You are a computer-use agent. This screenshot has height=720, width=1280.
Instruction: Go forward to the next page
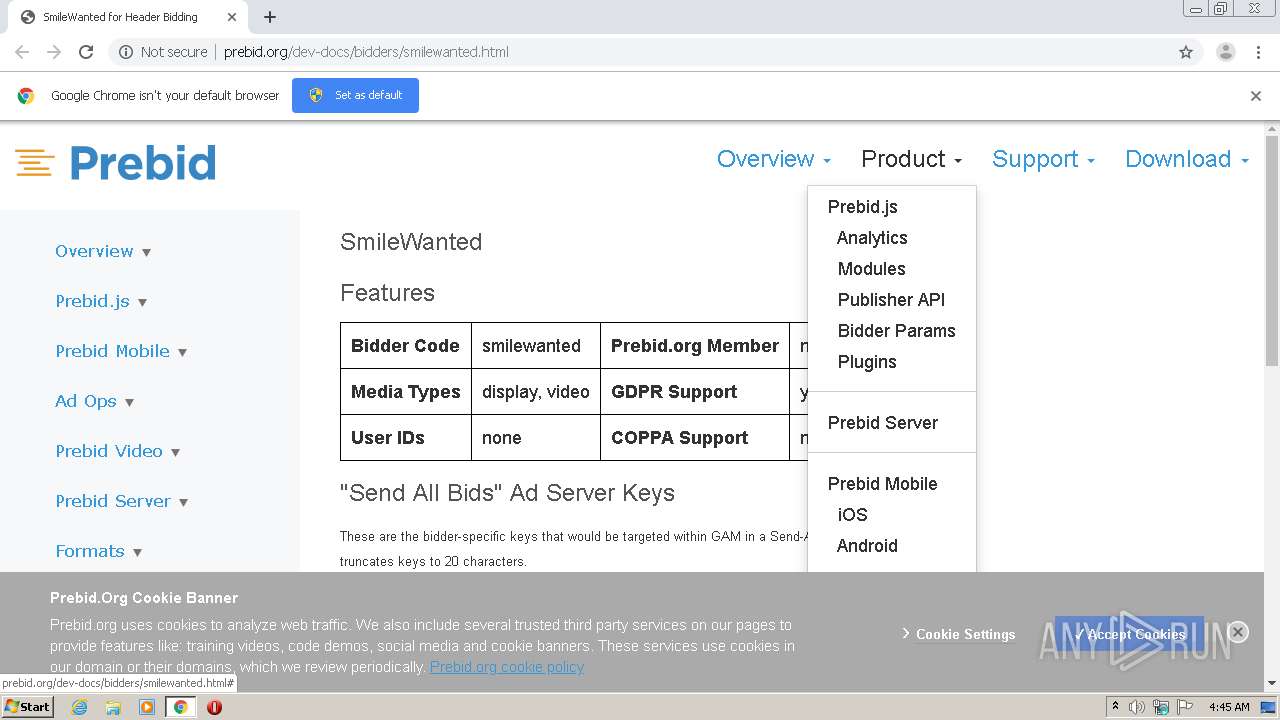pos(54,52)
